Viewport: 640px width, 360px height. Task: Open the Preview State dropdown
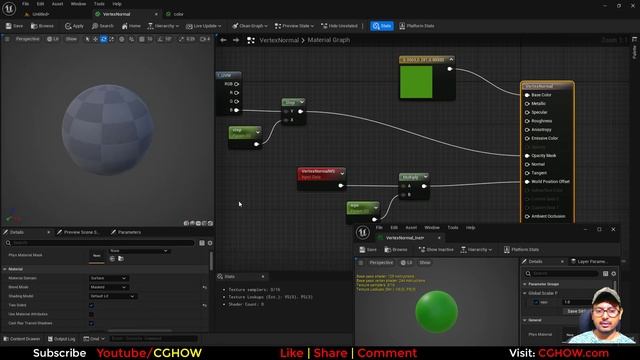(x=294, y=26)
